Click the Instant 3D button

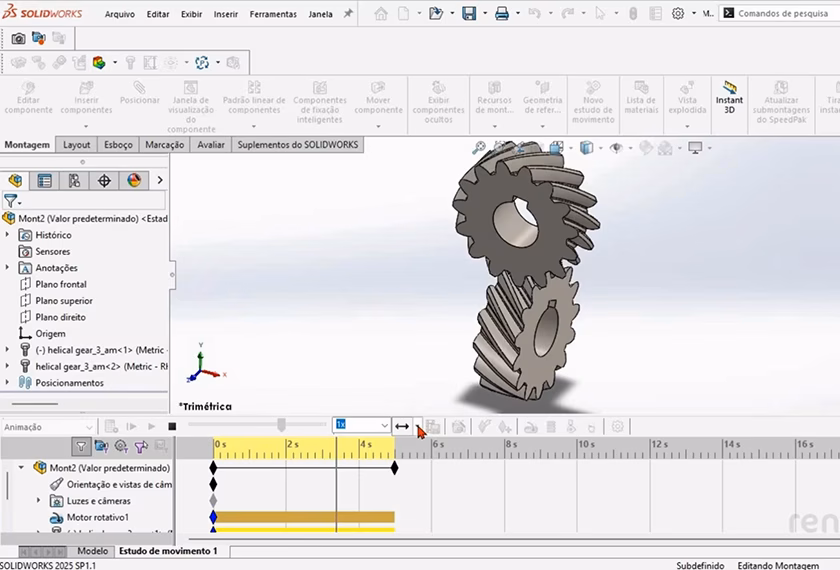pos(729,98)
